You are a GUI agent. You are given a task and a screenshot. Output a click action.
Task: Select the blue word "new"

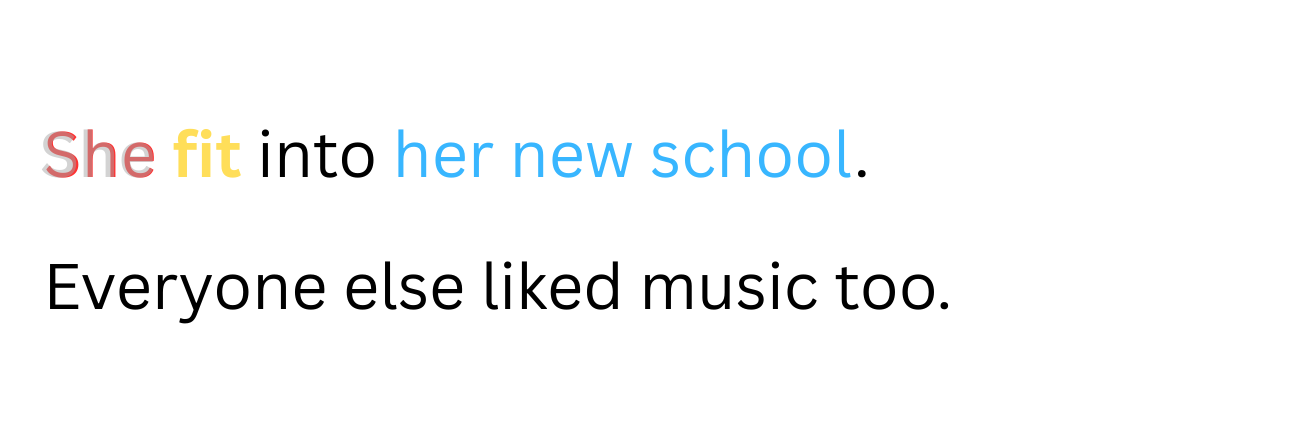click(x=572, y=162)
